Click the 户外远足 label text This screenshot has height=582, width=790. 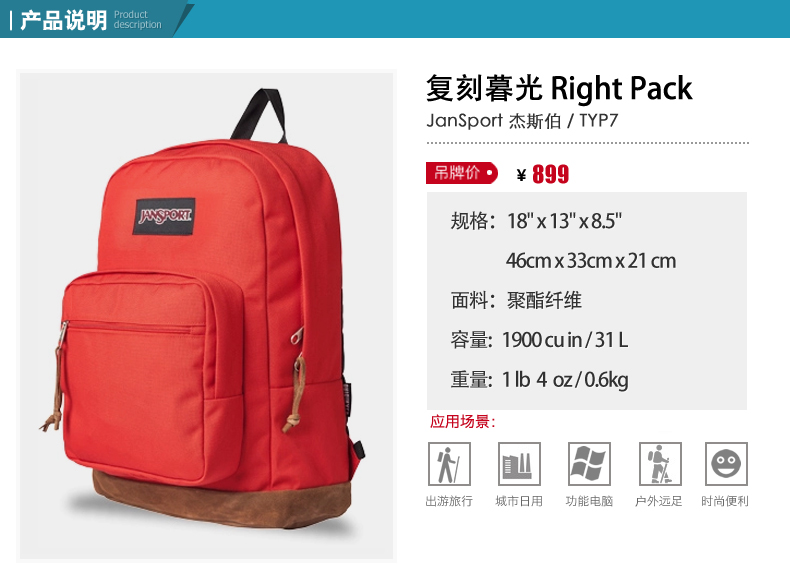click(659, 501)
